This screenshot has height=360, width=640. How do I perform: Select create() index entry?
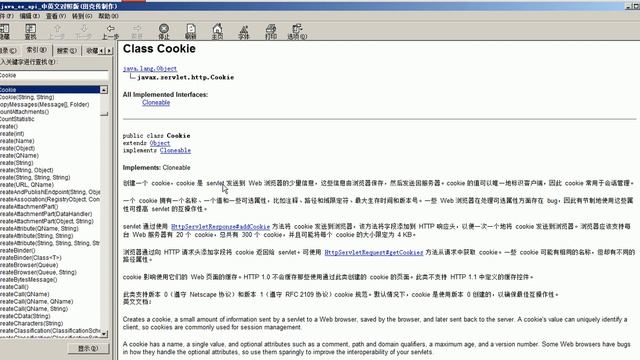click(9, 127)
